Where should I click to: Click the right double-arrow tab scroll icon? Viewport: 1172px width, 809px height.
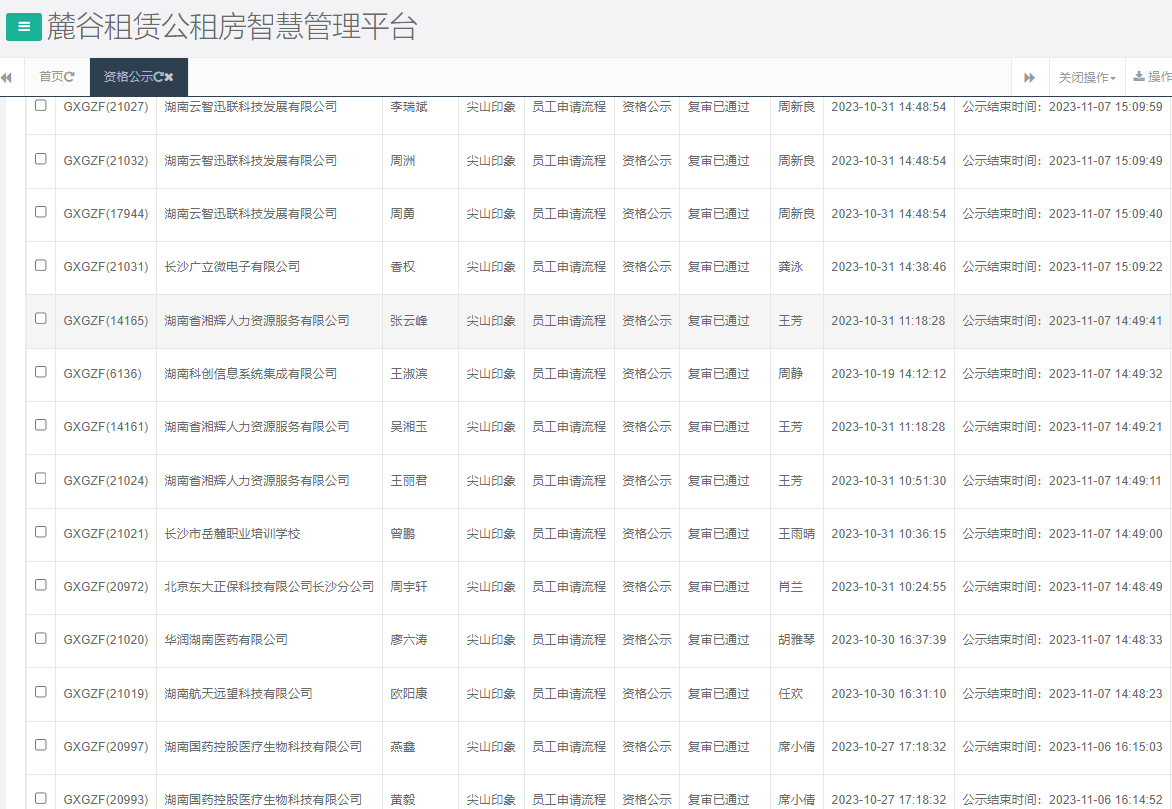[x=1029, y=78]
